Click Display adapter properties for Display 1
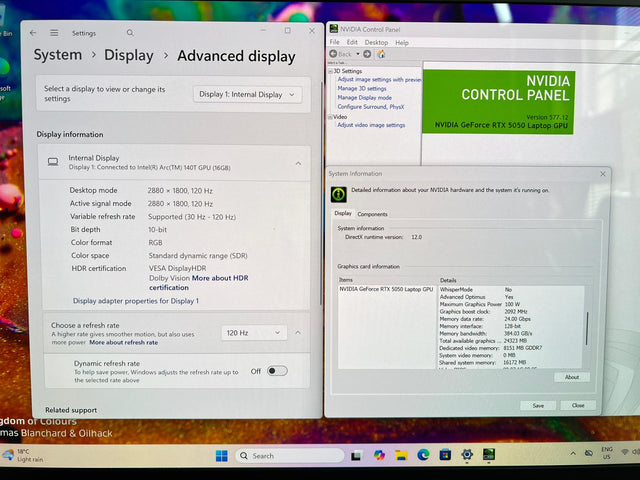The width and height of the screenshot is (640, 480). [136, 301]
